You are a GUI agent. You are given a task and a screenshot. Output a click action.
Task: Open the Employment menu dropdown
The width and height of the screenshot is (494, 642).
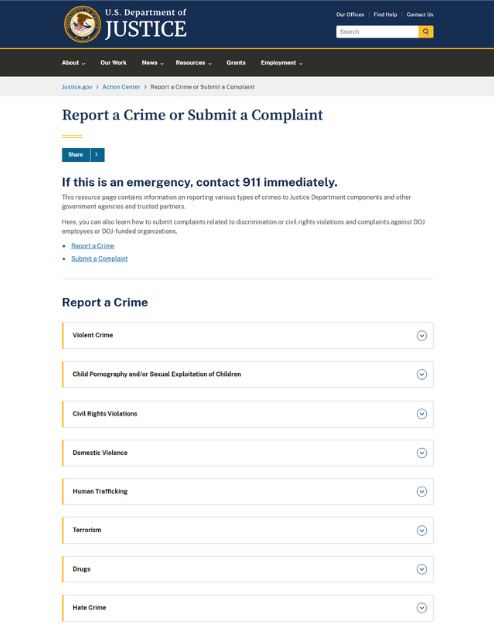click(282, 63)
